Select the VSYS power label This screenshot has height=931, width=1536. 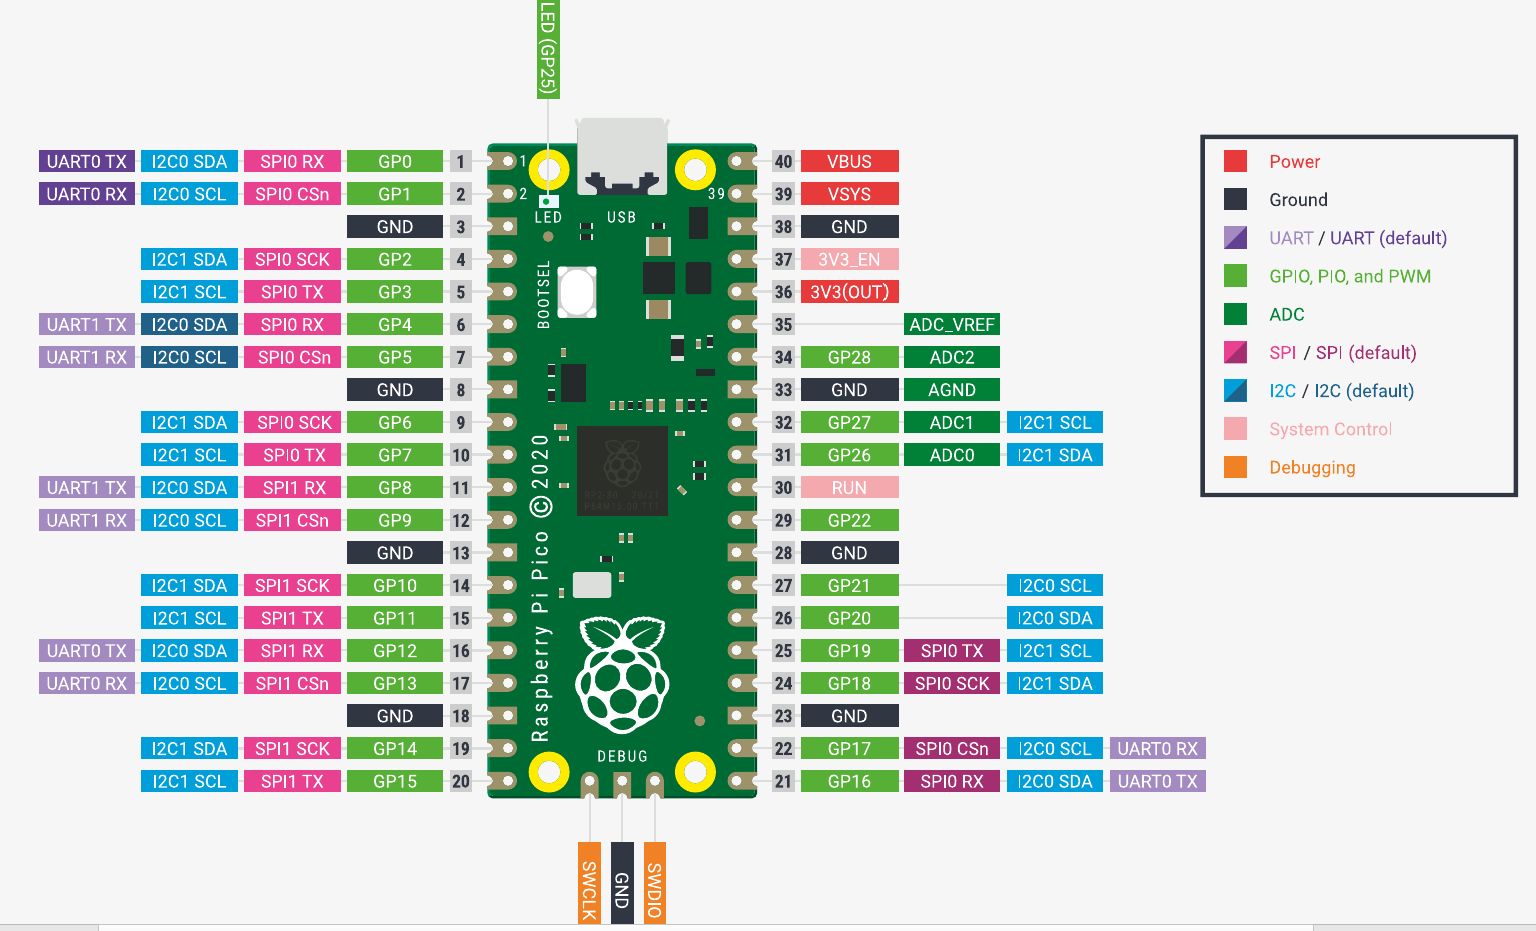tap(849, 194)
